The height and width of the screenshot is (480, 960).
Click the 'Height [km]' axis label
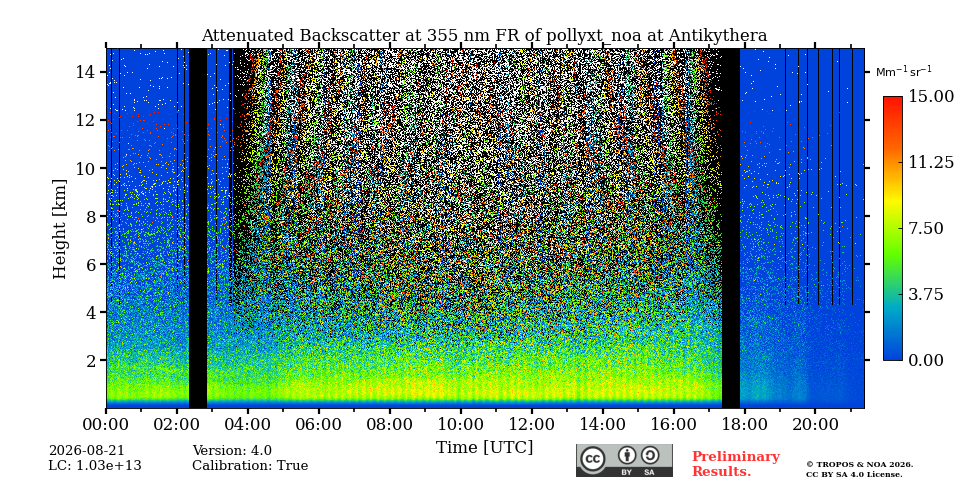click(x=59, y=228)
